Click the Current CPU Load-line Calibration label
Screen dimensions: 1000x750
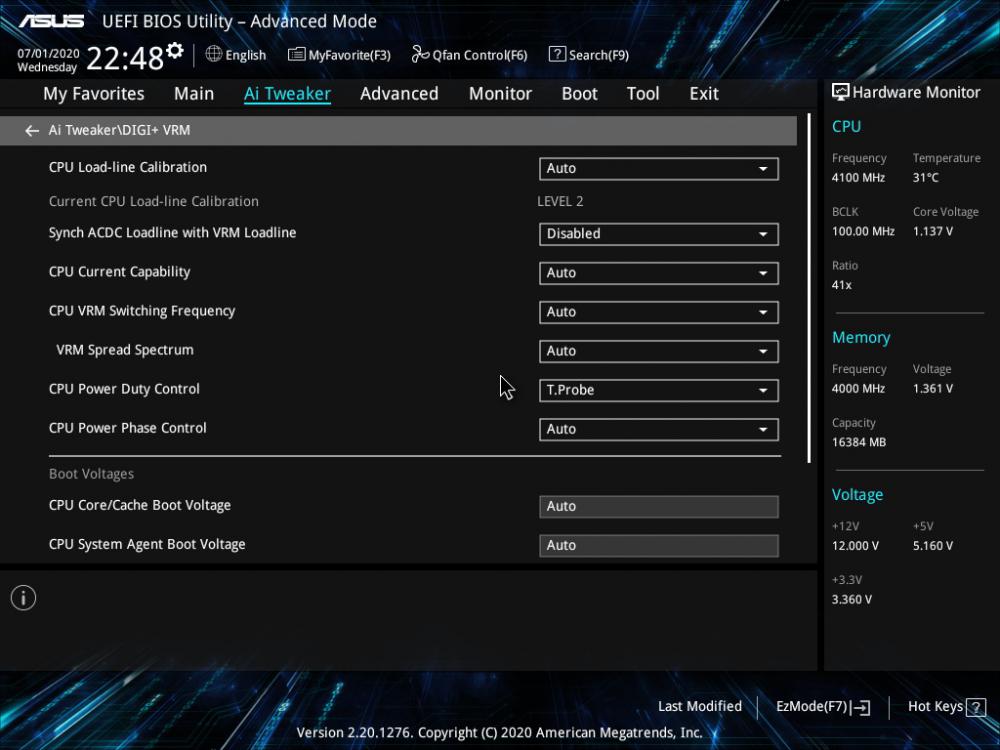tap(154, 202)
